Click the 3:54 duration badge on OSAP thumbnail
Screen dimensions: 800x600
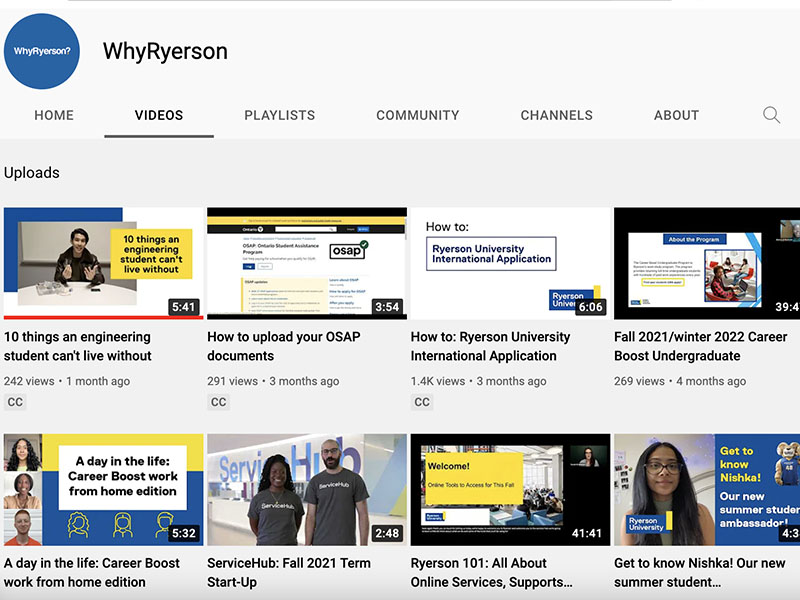click(386, 307)
